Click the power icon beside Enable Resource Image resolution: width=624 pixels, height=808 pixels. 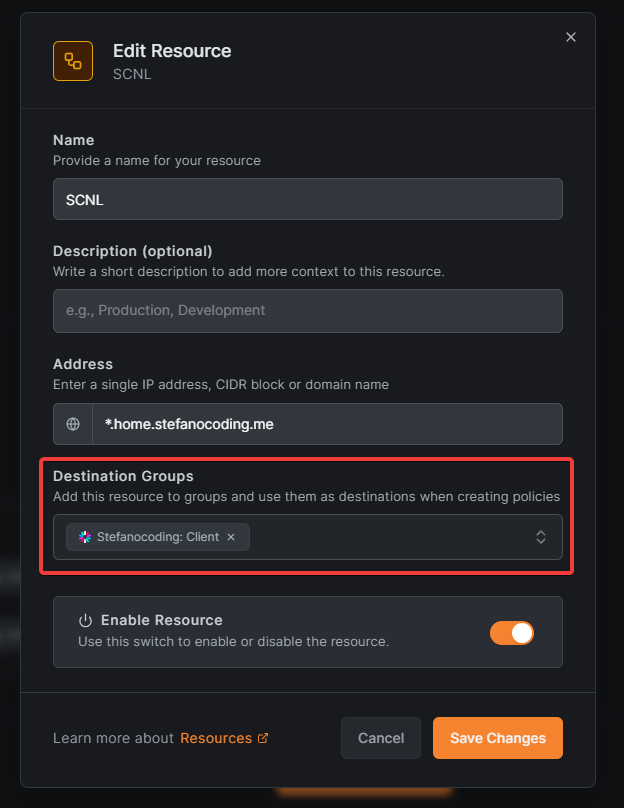[86, 620]
